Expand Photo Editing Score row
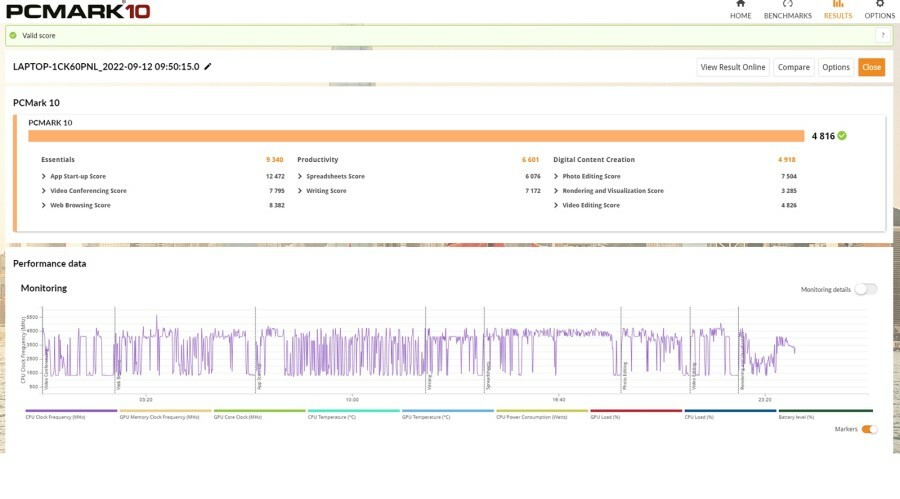The width and height of the screenshot is (900, 499). coord(556,176)
